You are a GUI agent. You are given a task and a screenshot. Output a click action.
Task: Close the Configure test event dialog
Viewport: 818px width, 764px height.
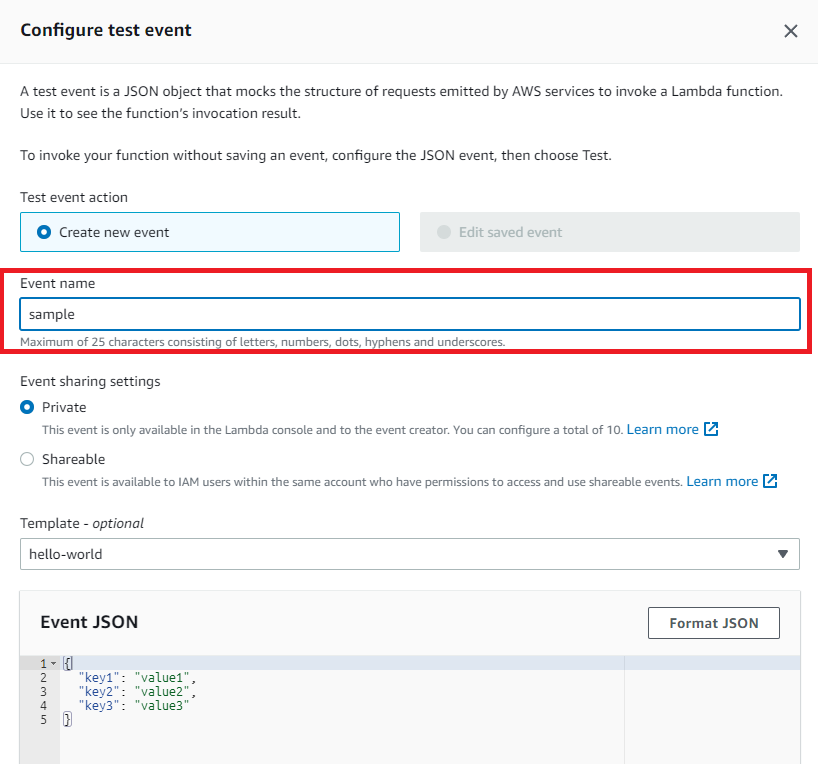[791, 31]
